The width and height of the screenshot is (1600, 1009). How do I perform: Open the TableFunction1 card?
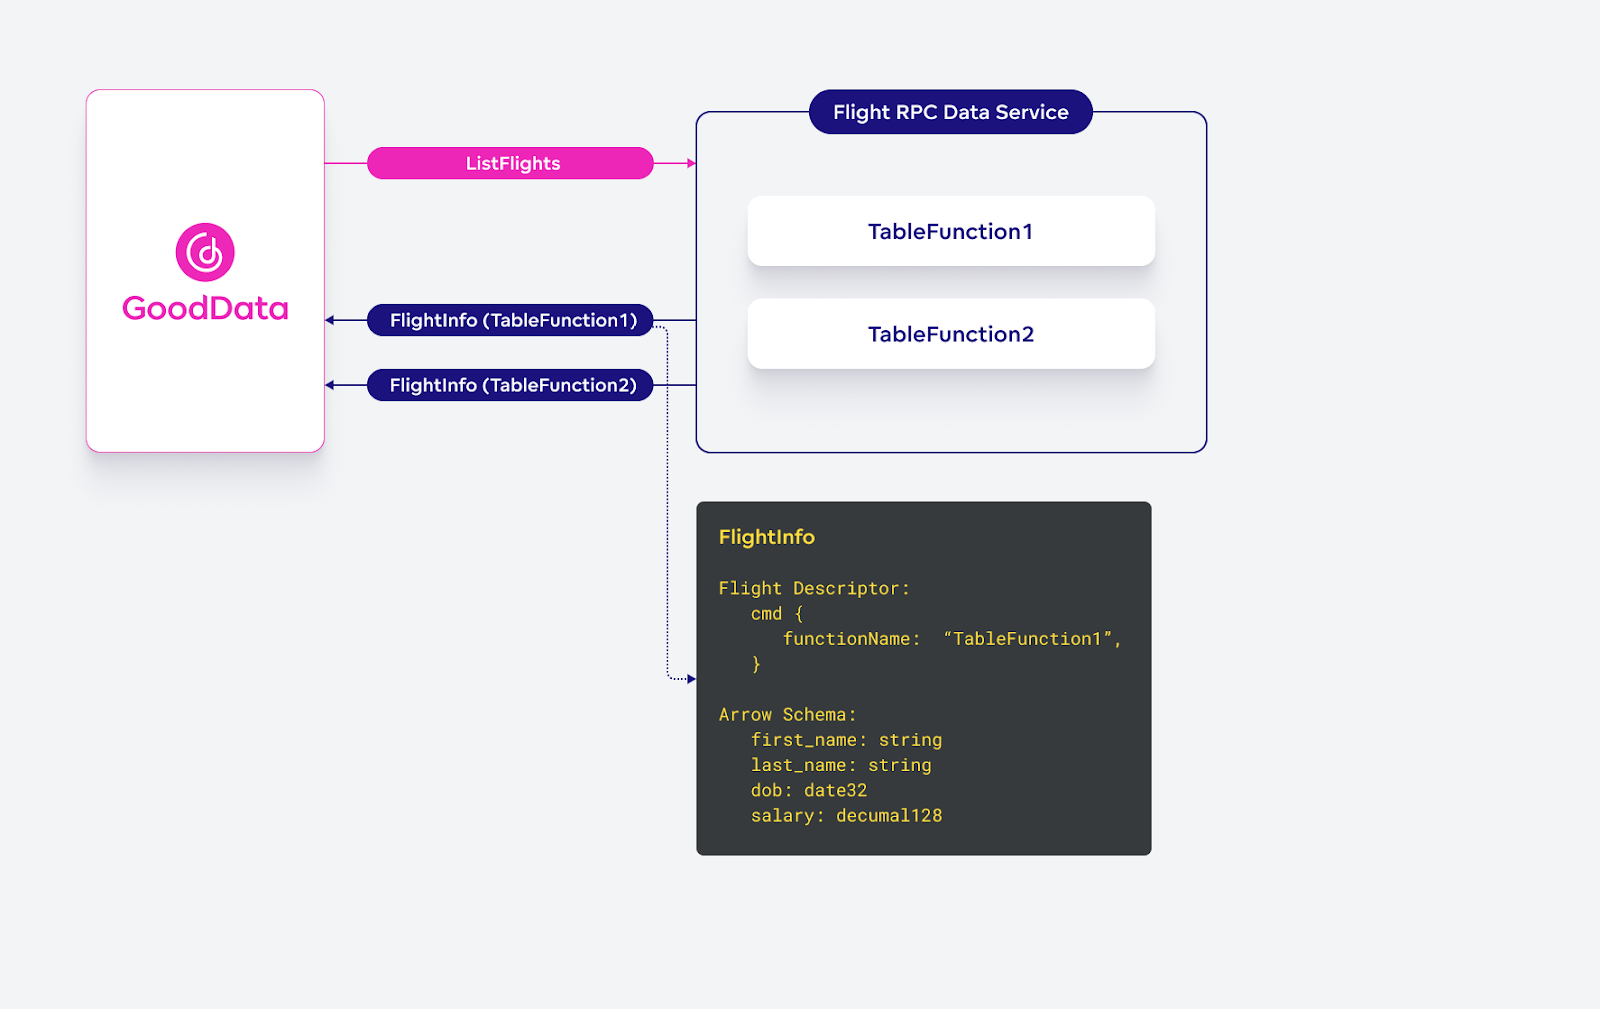tap(950, 231)
